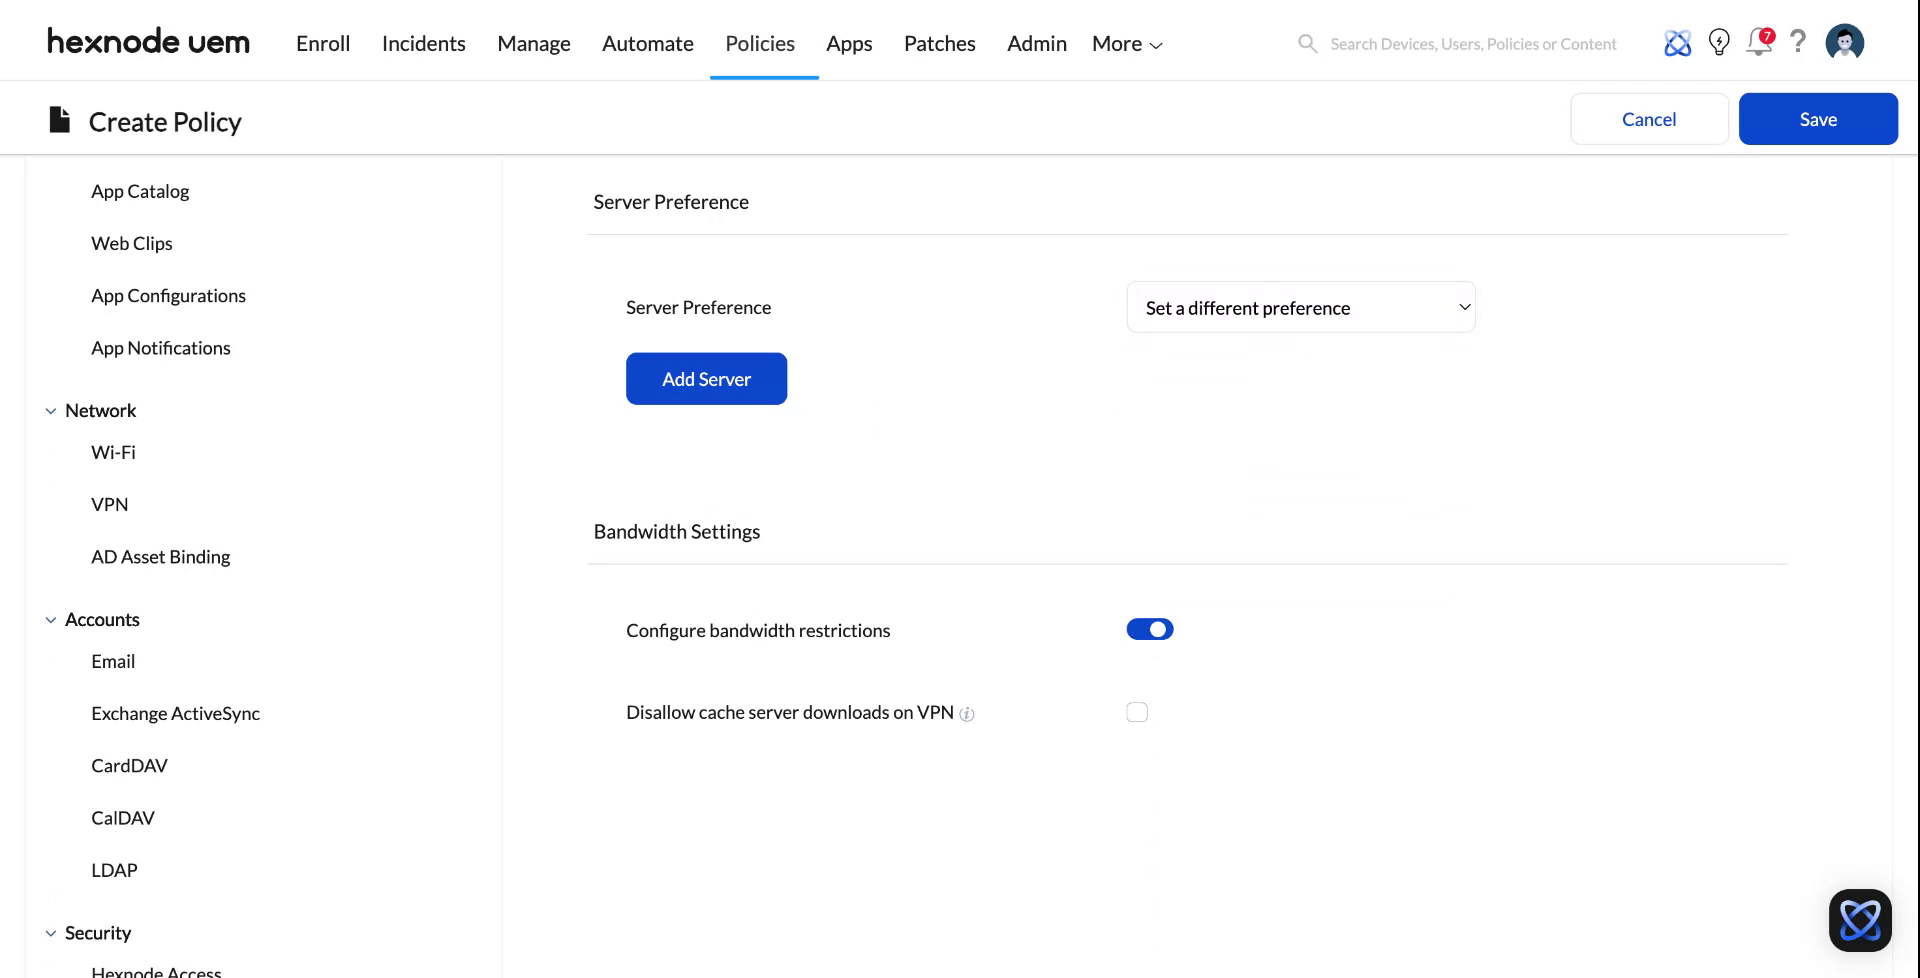The height and width of the screenshot is (978, 1920).
Task: Select LDAP from the sidebar
Action: (x=114, y=869)
